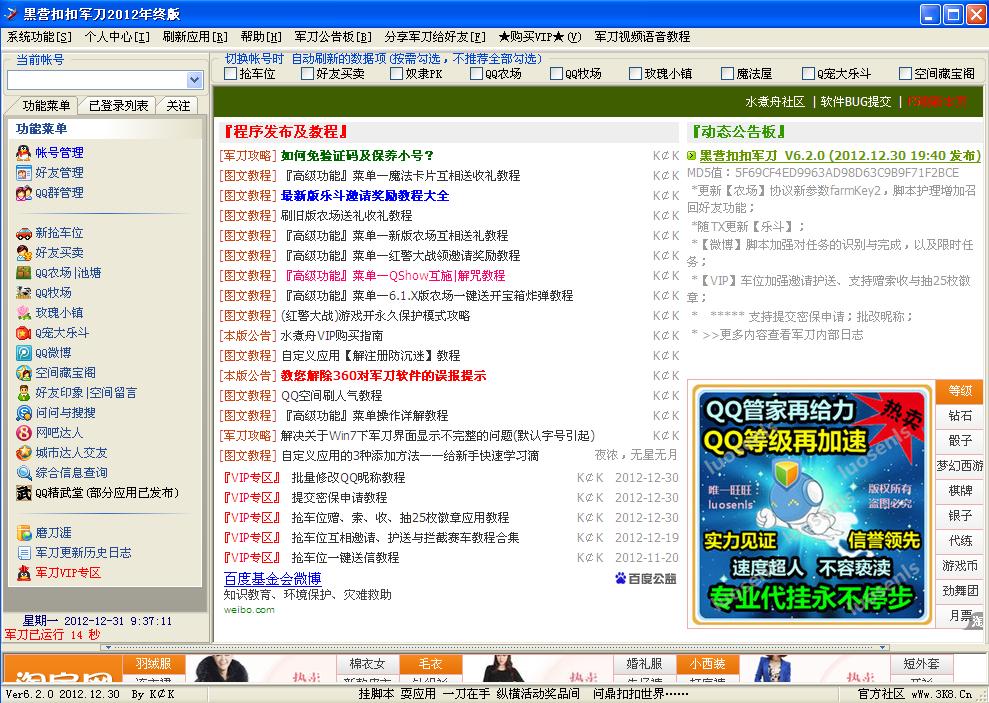Screen dimensions: 989x703
Task: Launch QQ微博 from the sidebar icon
Action: [x=24, y=353]
